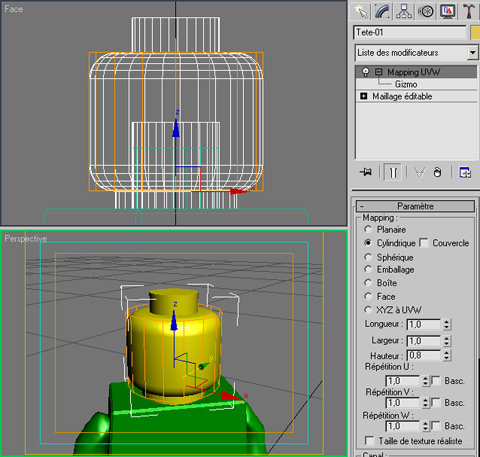Click Remove Modifier trash icon
This screenshot has width=480, height=457.
[x=437, y=172]
